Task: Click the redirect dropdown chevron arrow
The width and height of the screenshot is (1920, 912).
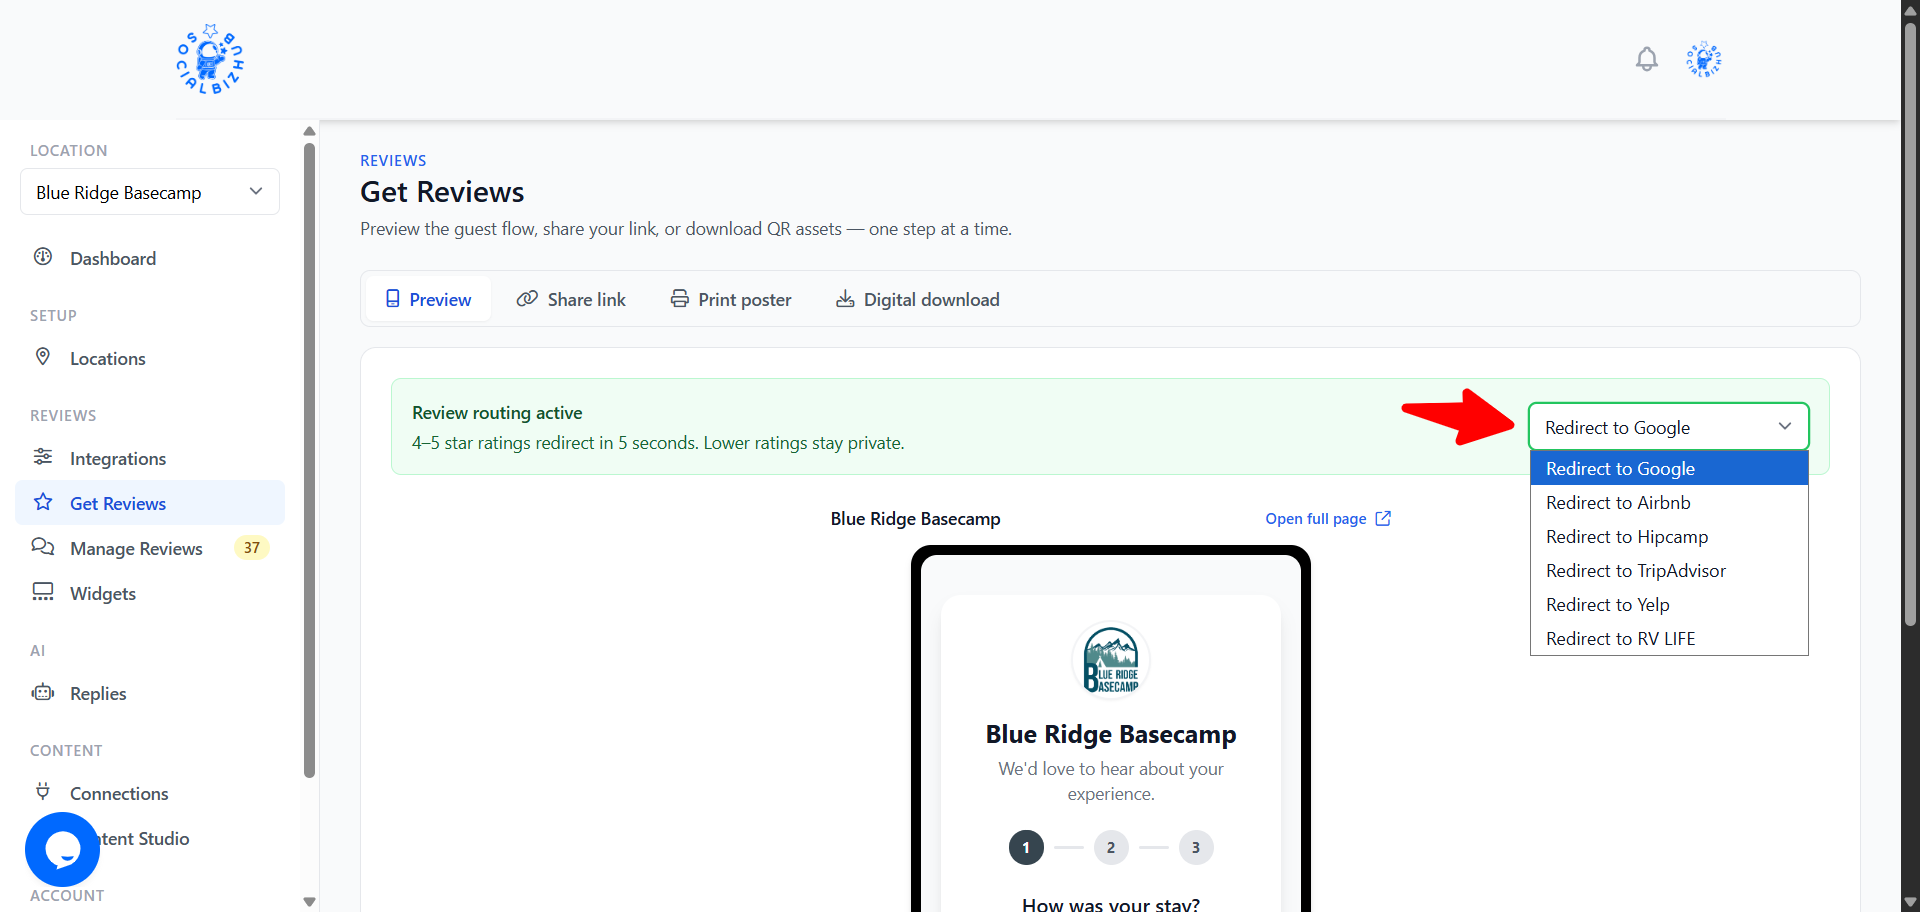Action: pos(1785,426)
